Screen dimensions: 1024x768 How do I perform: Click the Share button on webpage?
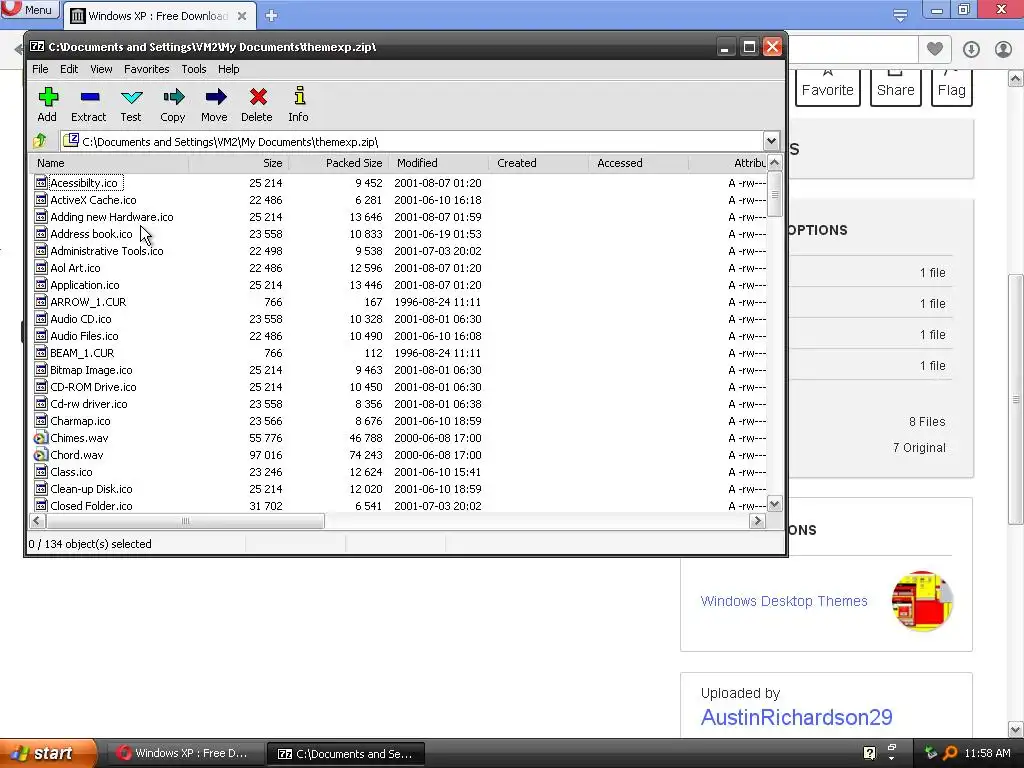pos(895,88)
